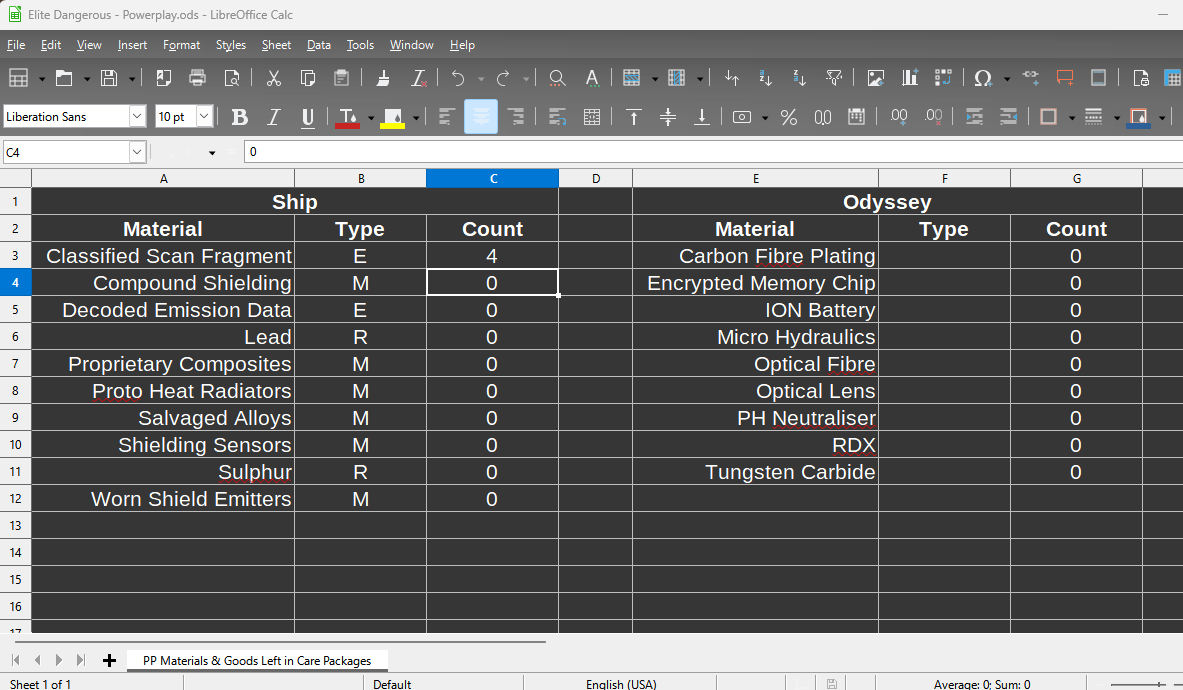Add a decimal place to the number
Viewport: 1183px width, 690px height.
click(899, 117)
